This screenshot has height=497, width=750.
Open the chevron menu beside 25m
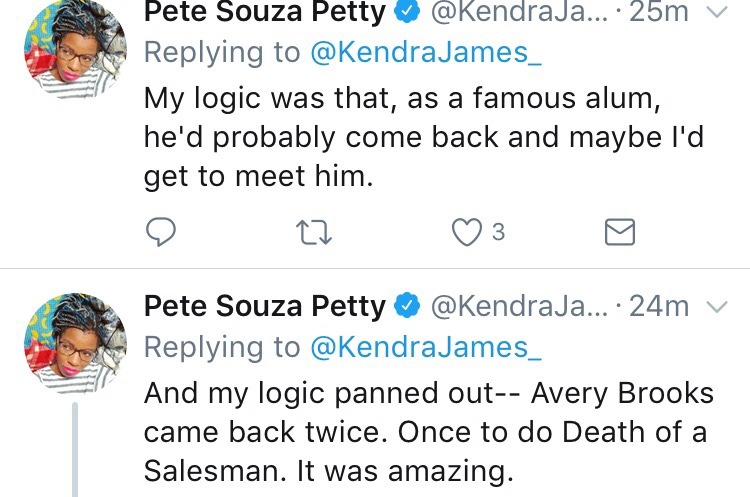pyautogui.click(x=715, y=13)
